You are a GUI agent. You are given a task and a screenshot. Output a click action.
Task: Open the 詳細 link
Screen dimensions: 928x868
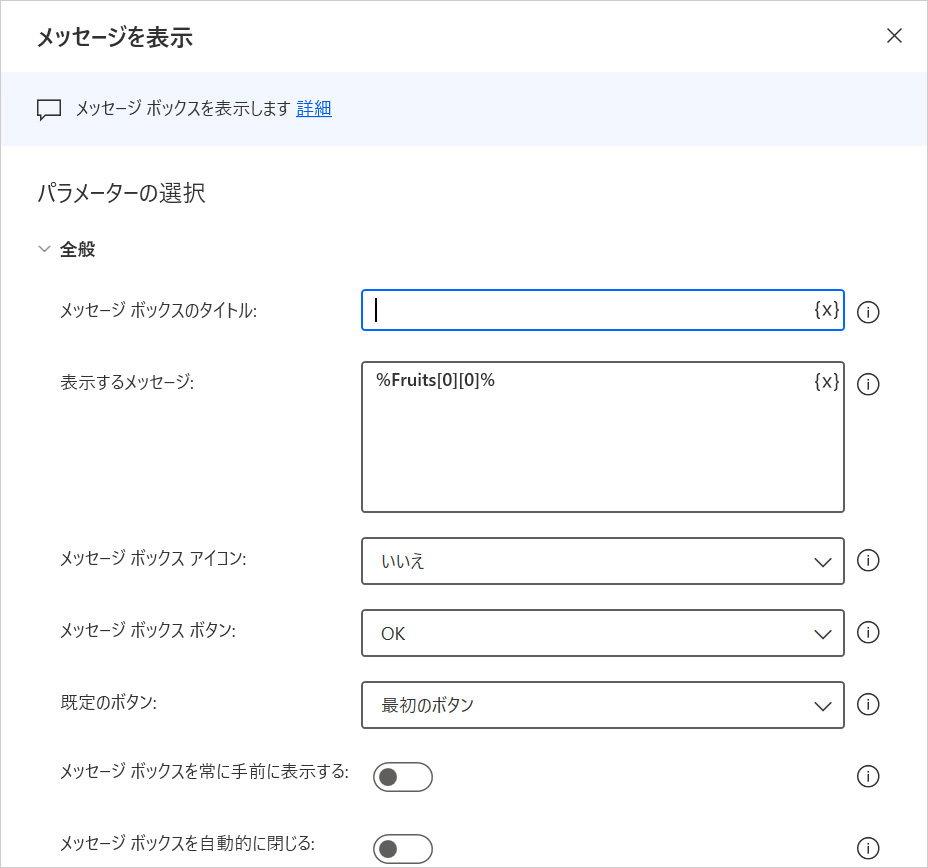point(313,109)
